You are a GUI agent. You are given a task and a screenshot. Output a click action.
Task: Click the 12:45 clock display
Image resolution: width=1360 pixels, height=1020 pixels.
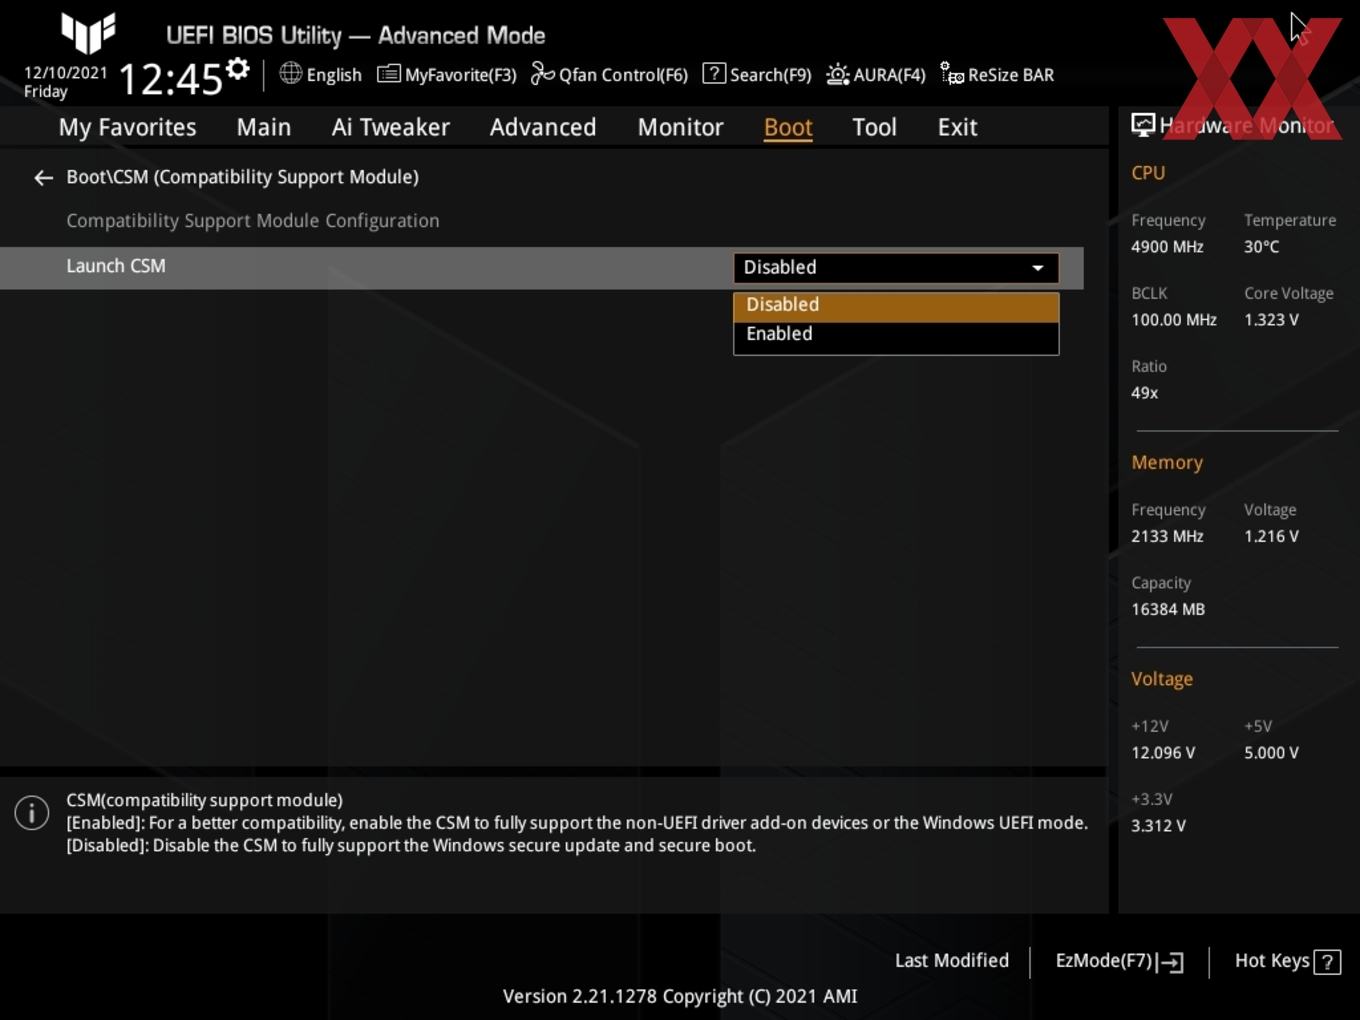[170, 79]
